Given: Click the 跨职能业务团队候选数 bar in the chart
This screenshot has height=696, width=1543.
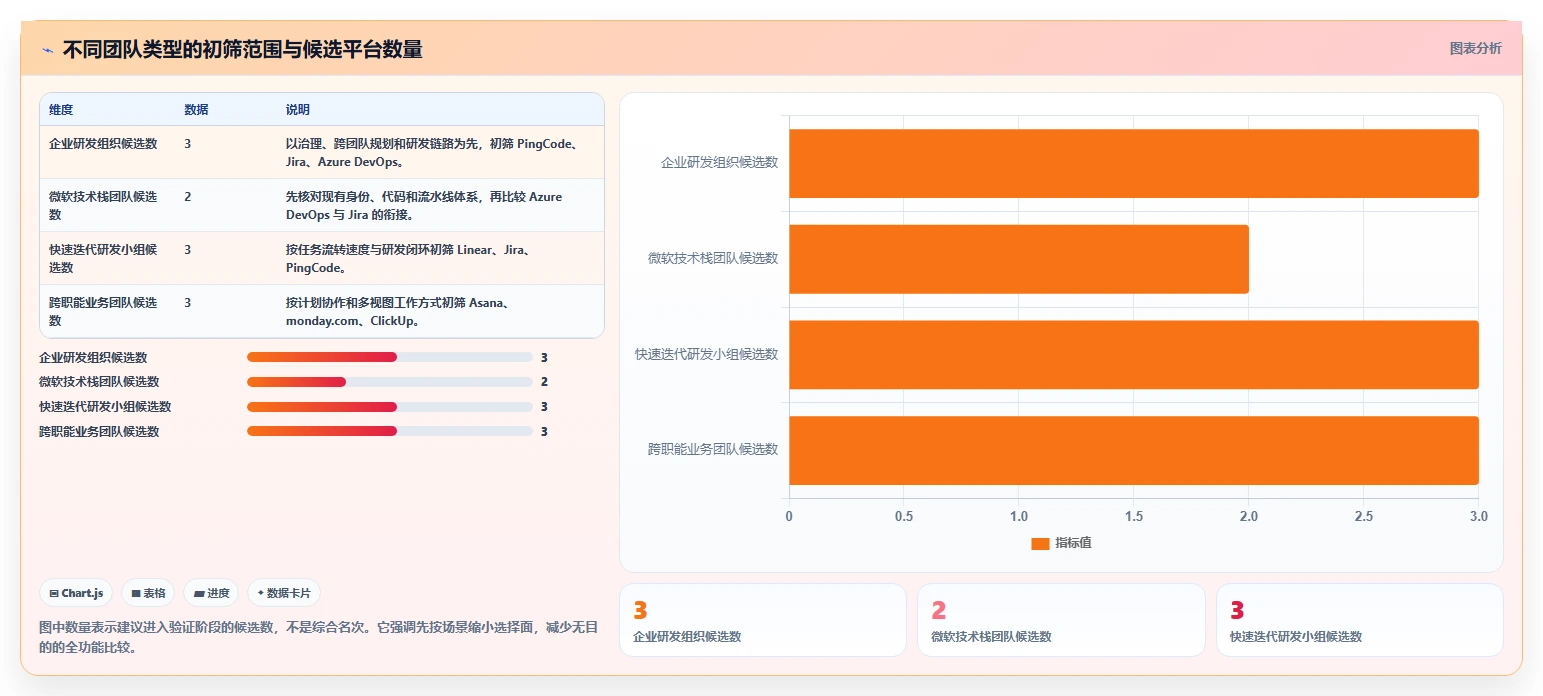Looking at the screenshot, I should point(1134,450).
